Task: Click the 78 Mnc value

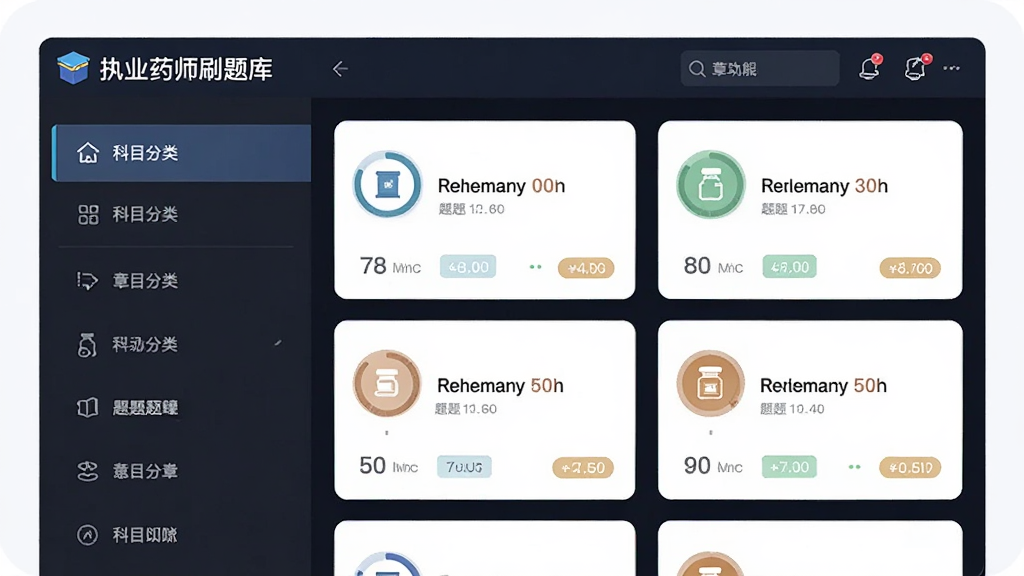Action: click(390, 266)
